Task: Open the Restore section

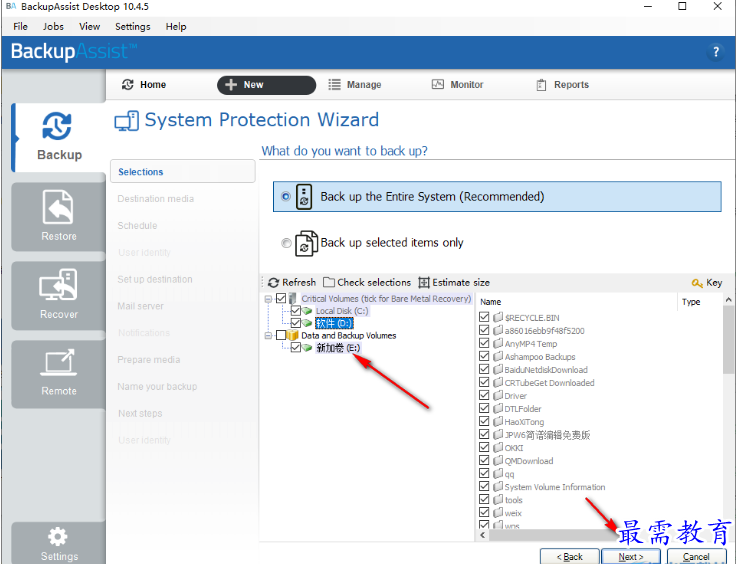Action: (59, 216)
